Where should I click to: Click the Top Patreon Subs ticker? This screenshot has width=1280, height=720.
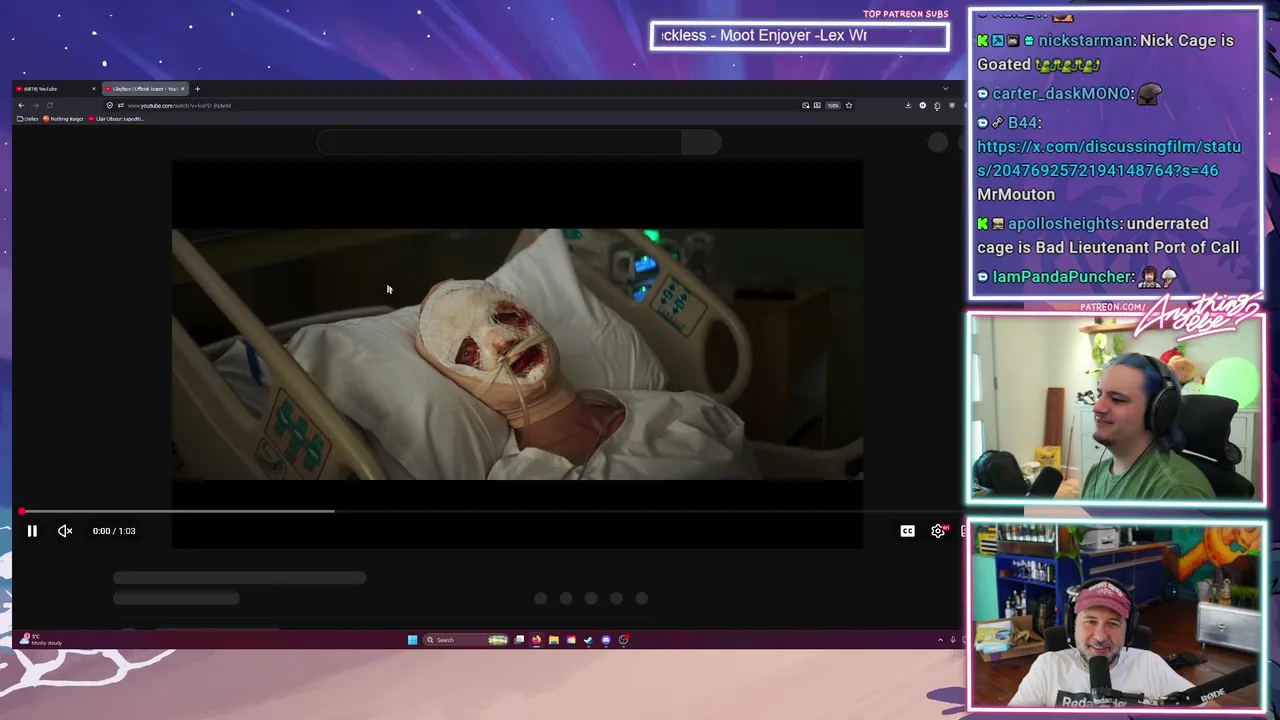pyautogui.click(x=799, y=36)
